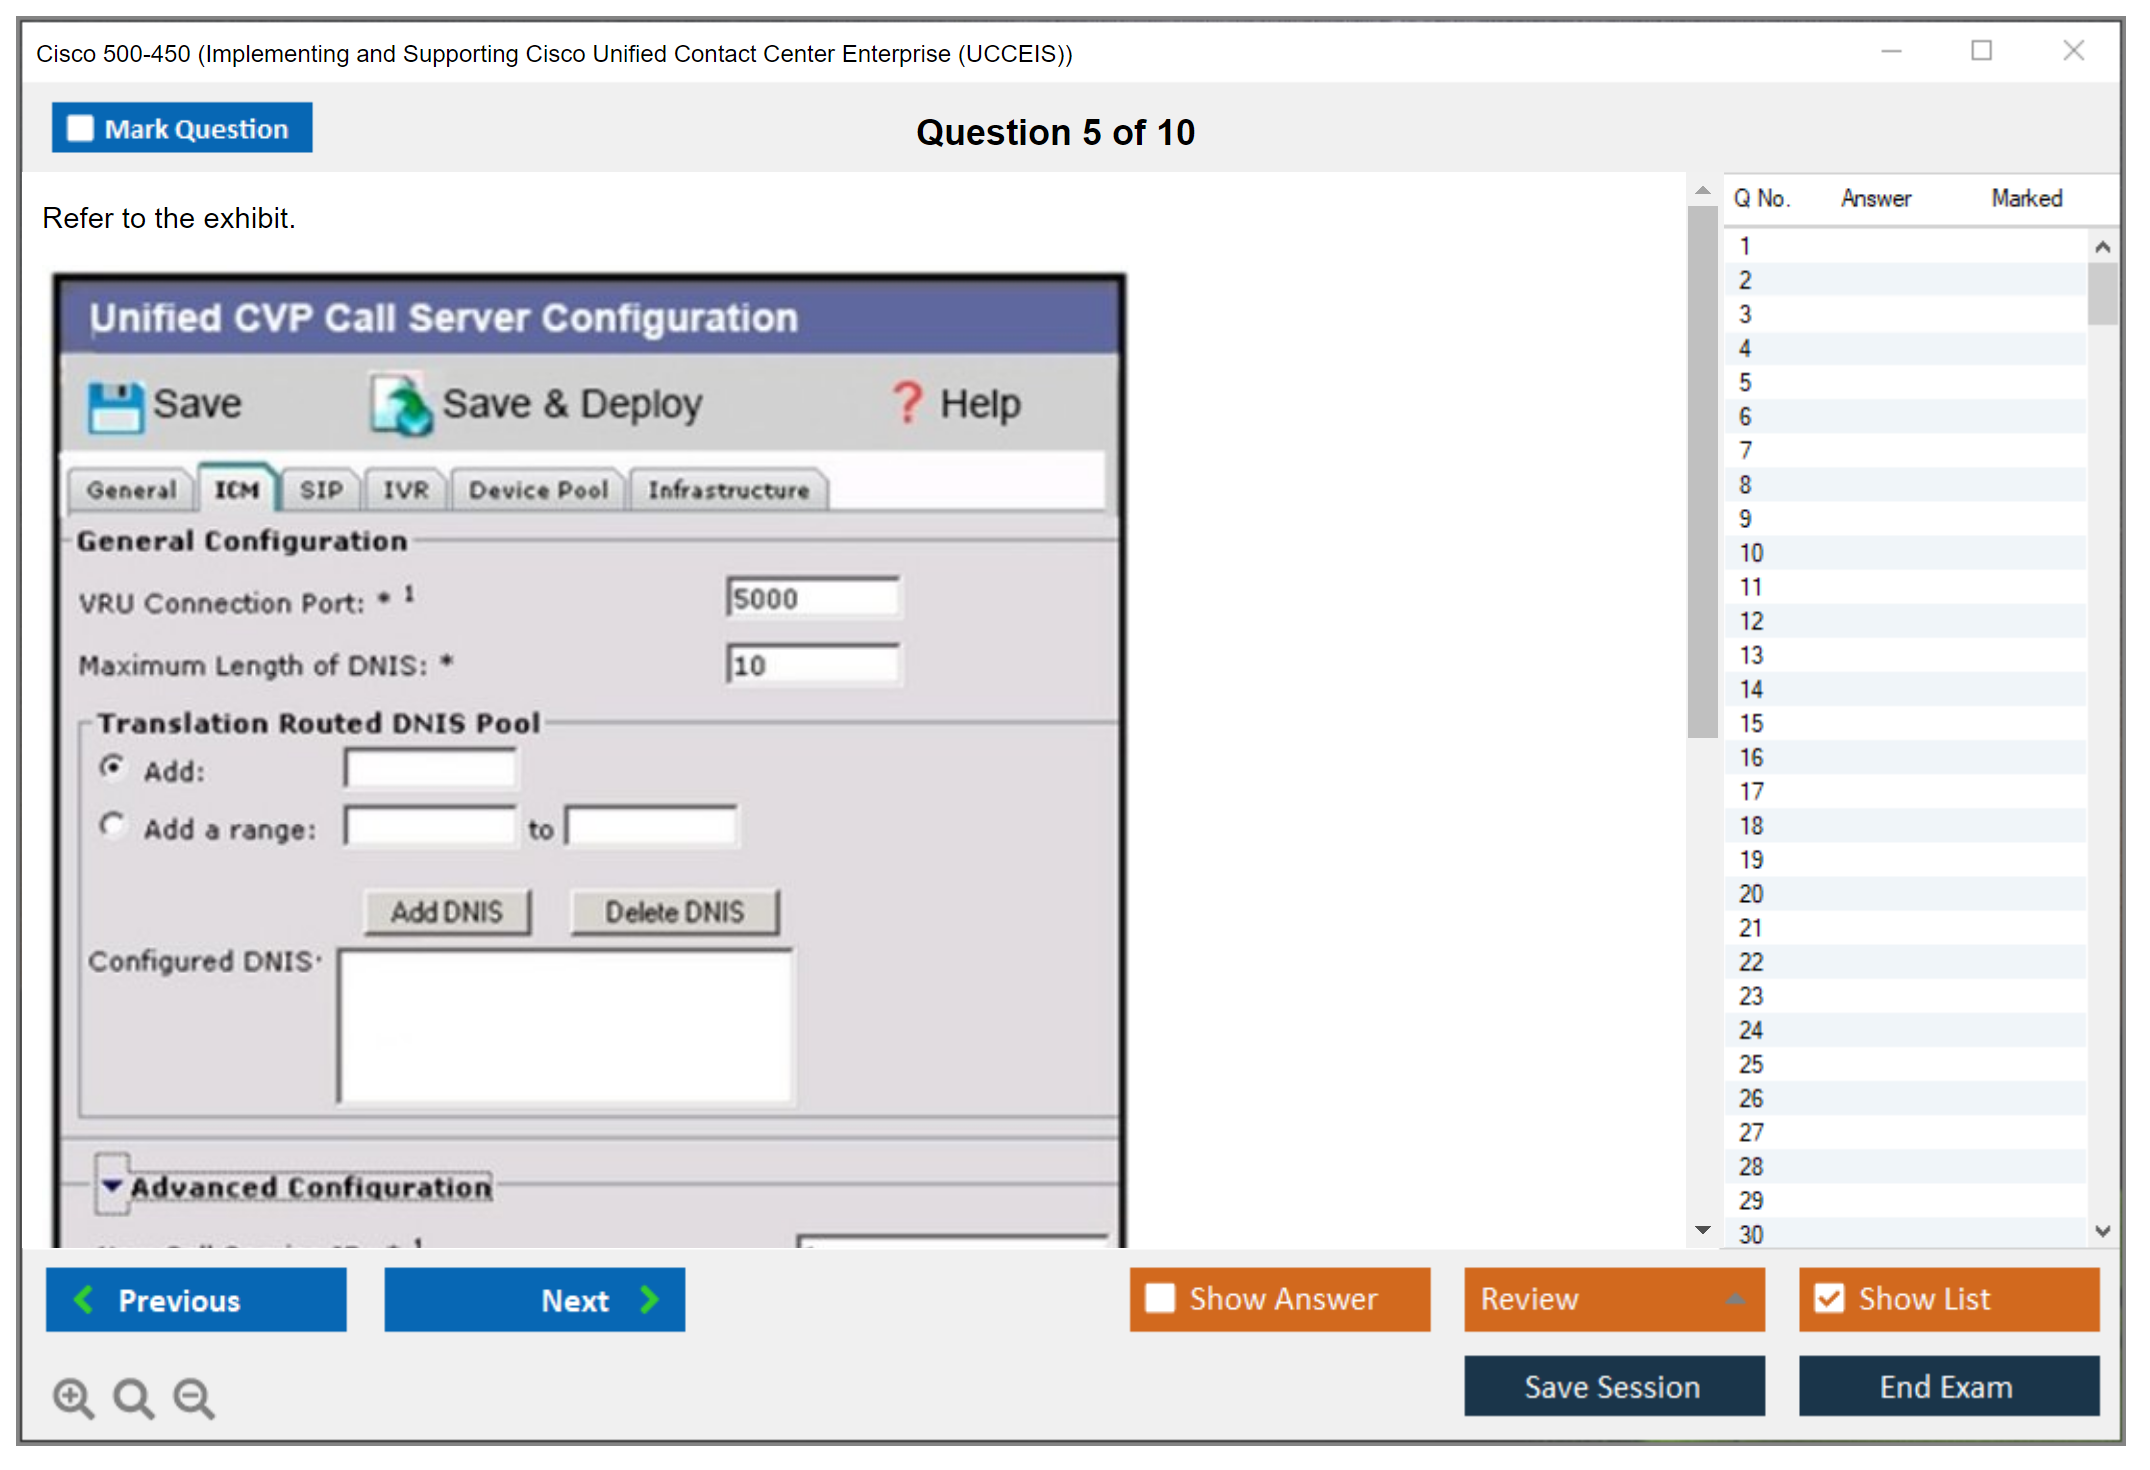Screen dimensions: 2150x1470
Task: Open the Device Pool tab
Action: tap(538, 490)
